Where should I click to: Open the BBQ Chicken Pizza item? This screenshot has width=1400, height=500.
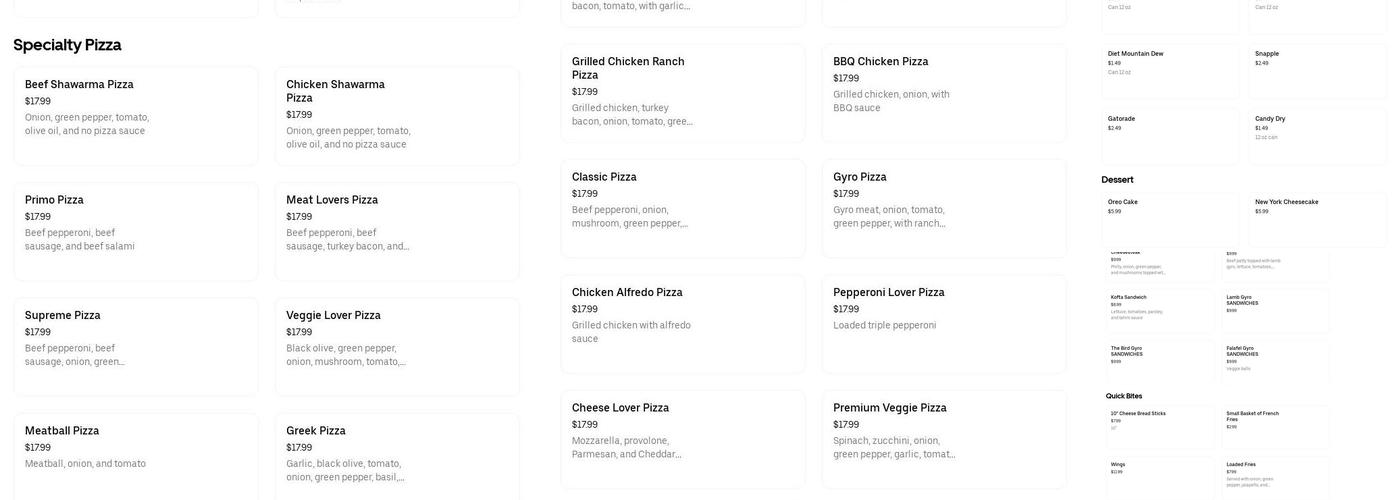944,92
